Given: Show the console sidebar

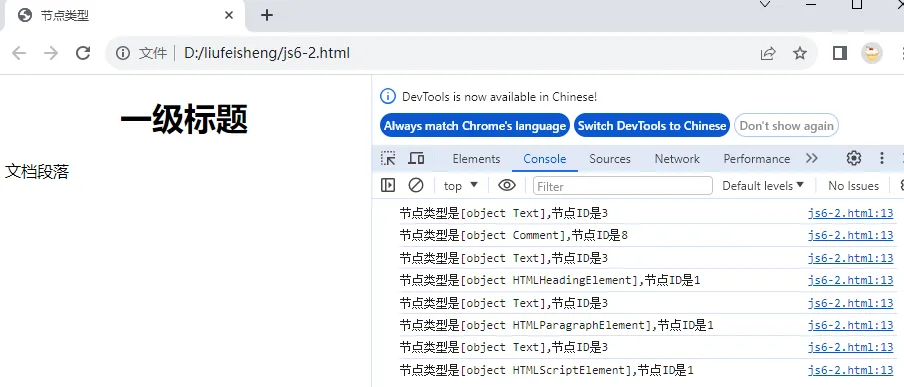Looking at the screenshot, I should (388, 185).
